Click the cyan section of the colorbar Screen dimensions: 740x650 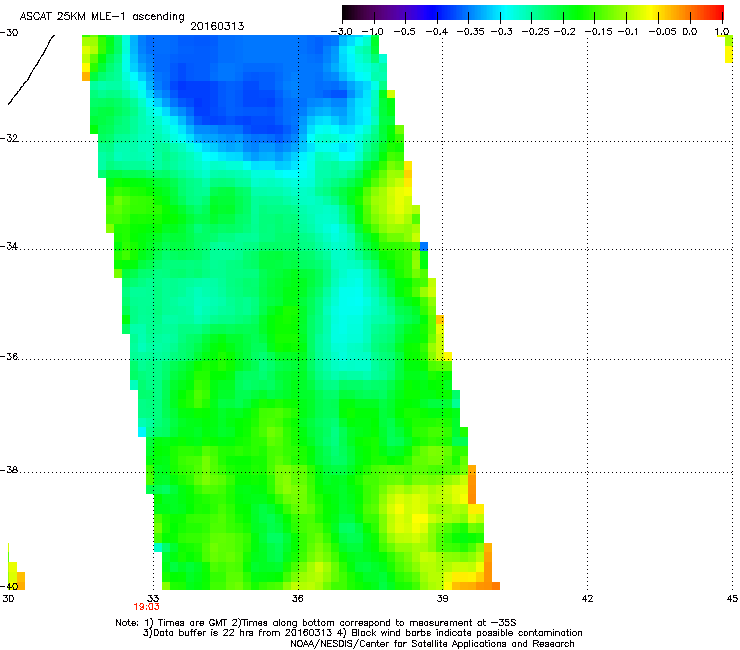click(x=507, y=12)
